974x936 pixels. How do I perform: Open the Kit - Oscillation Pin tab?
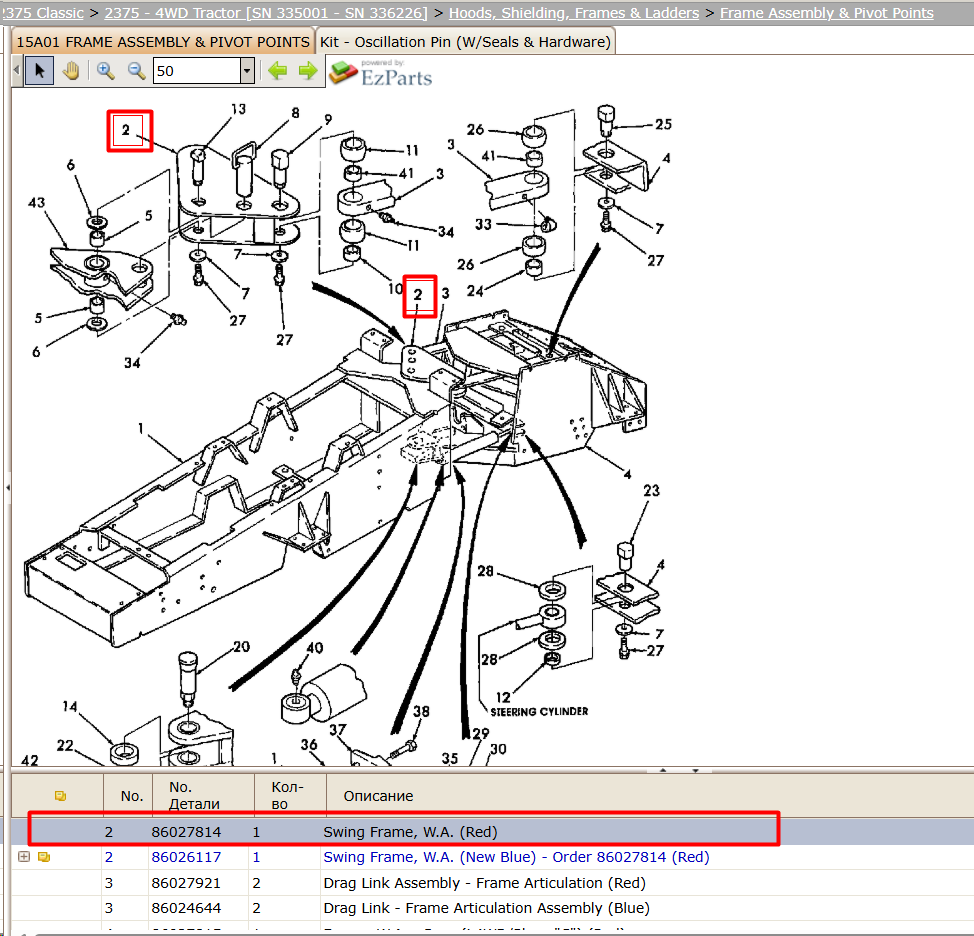click(x=465, y=42)
